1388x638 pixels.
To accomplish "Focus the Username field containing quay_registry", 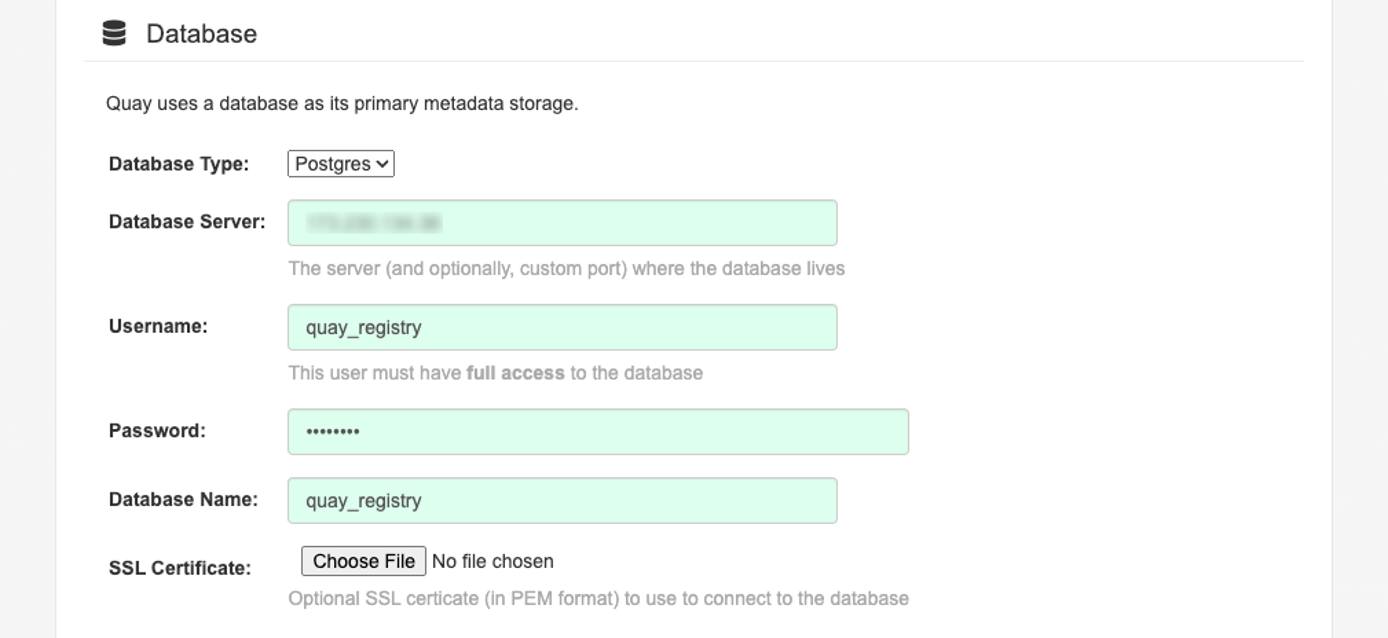I will tap(560, 326).
